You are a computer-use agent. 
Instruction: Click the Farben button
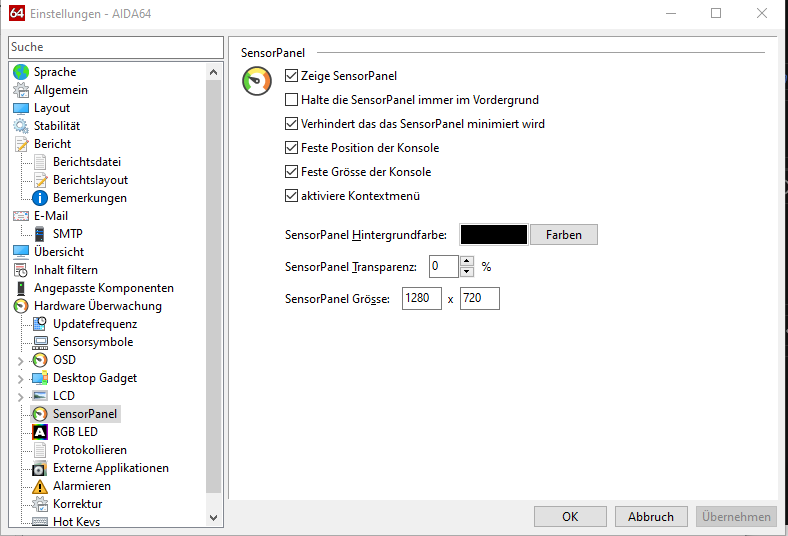point(564,235)
